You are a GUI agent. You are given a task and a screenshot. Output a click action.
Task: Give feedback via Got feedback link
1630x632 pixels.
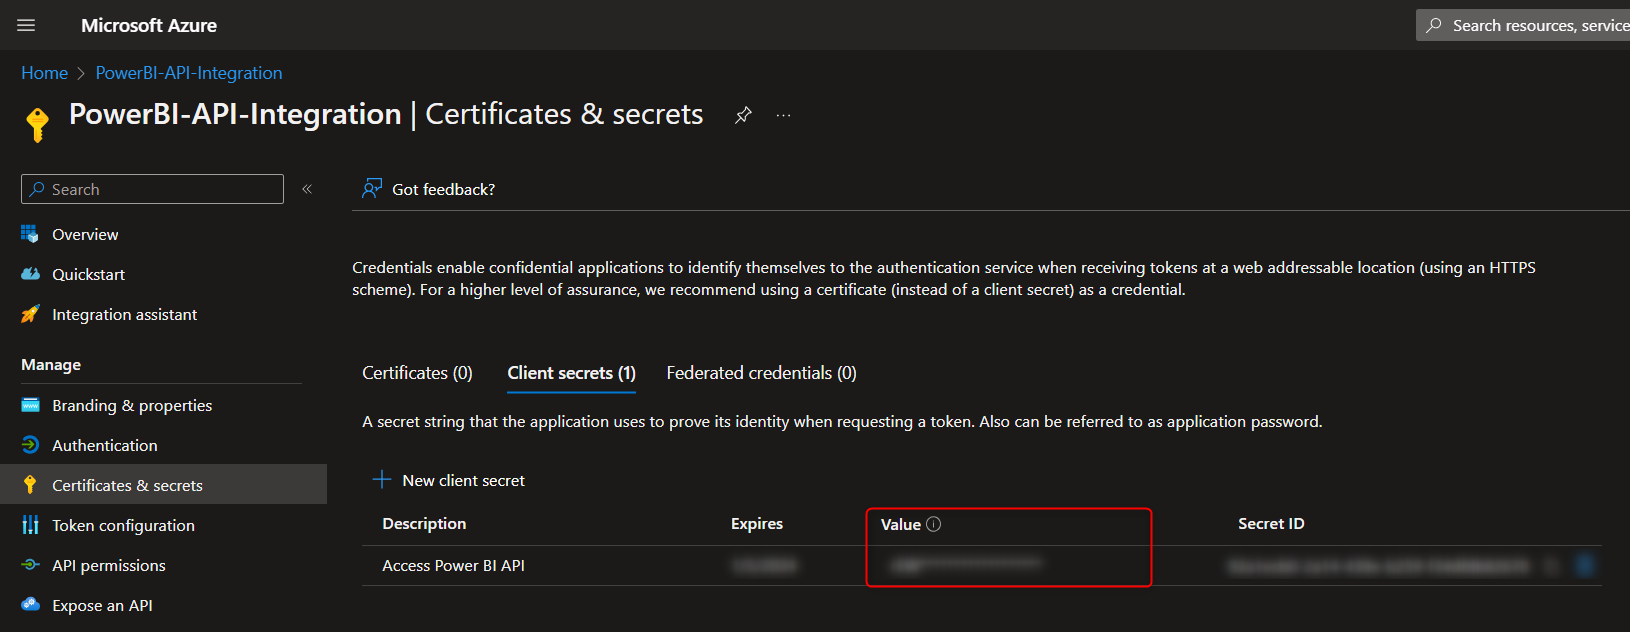tap(443, 188)
